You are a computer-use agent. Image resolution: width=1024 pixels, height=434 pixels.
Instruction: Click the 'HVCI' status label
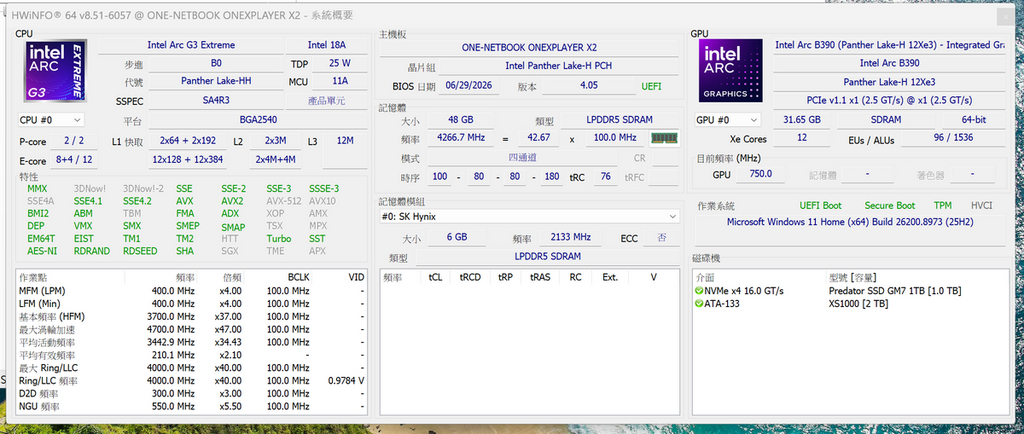click(981, 206)
